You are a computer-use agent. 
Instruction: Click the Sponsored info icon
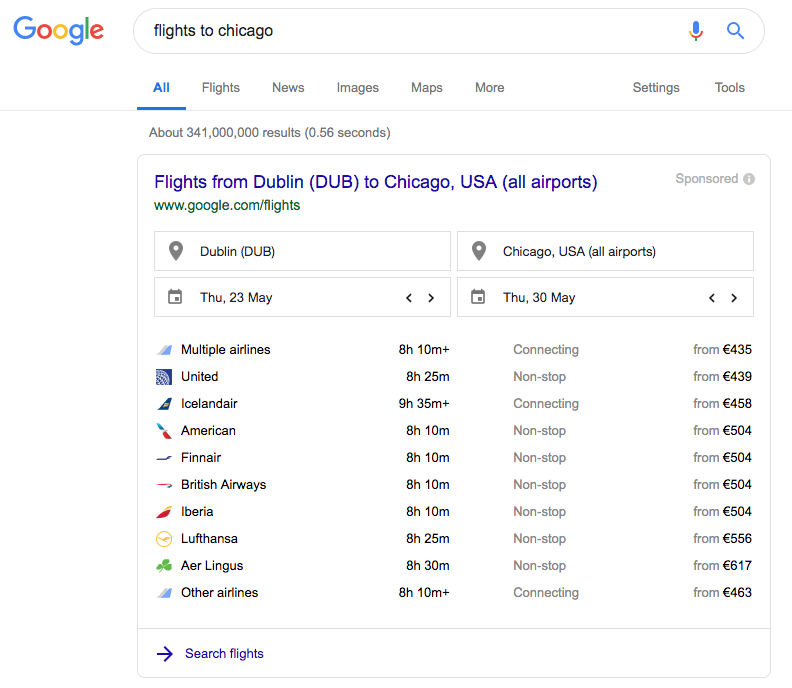pos(749,179)
